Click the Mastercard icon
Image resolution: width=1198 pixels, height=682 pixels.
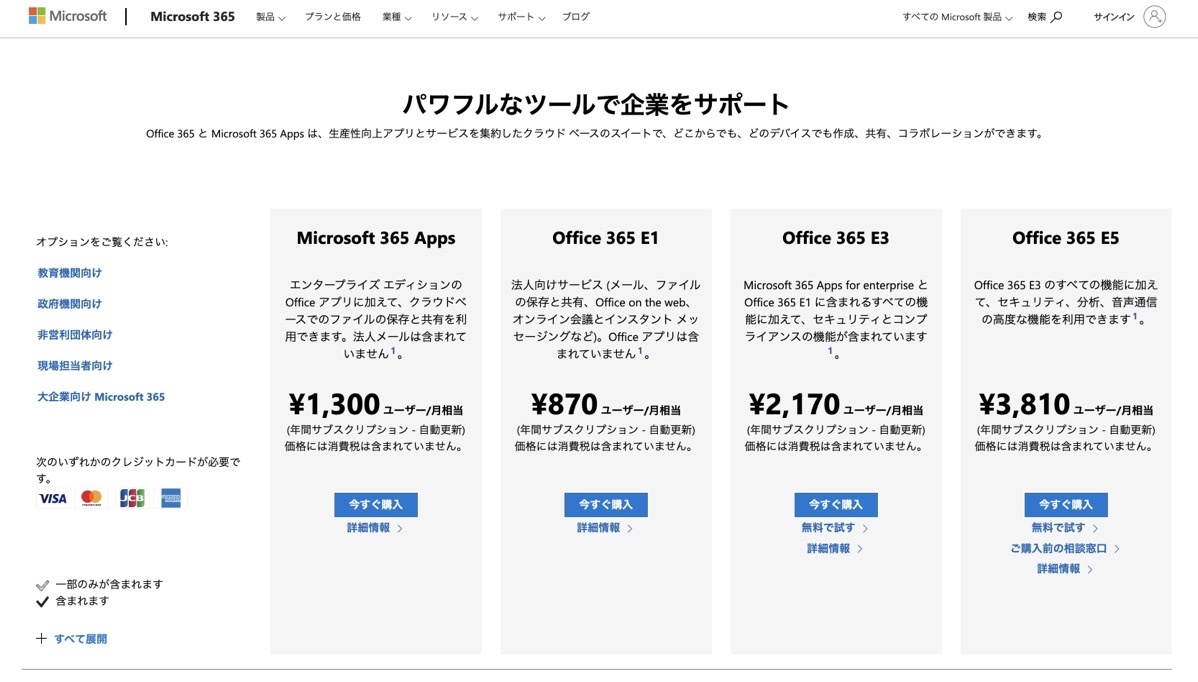click(92, 499)
